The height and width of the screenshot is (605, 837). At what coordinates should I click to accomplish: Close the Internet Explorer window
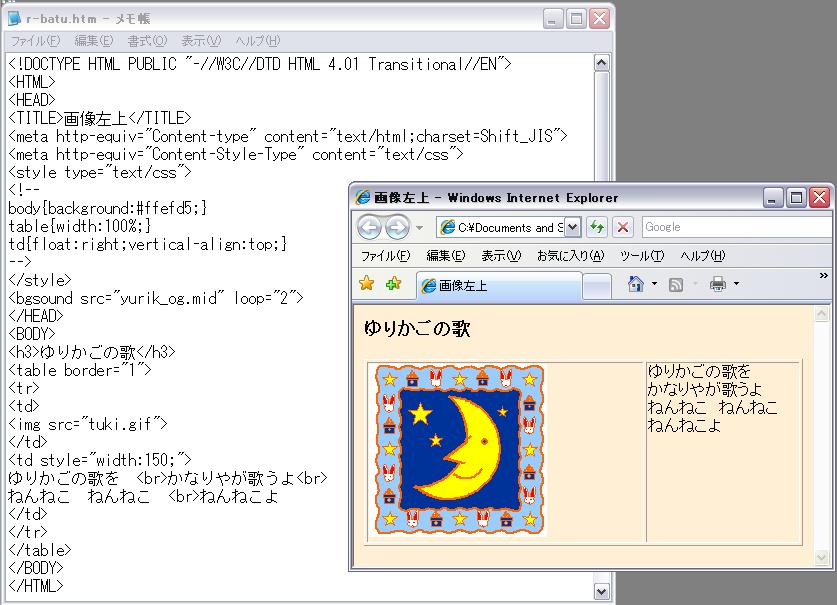819,198
